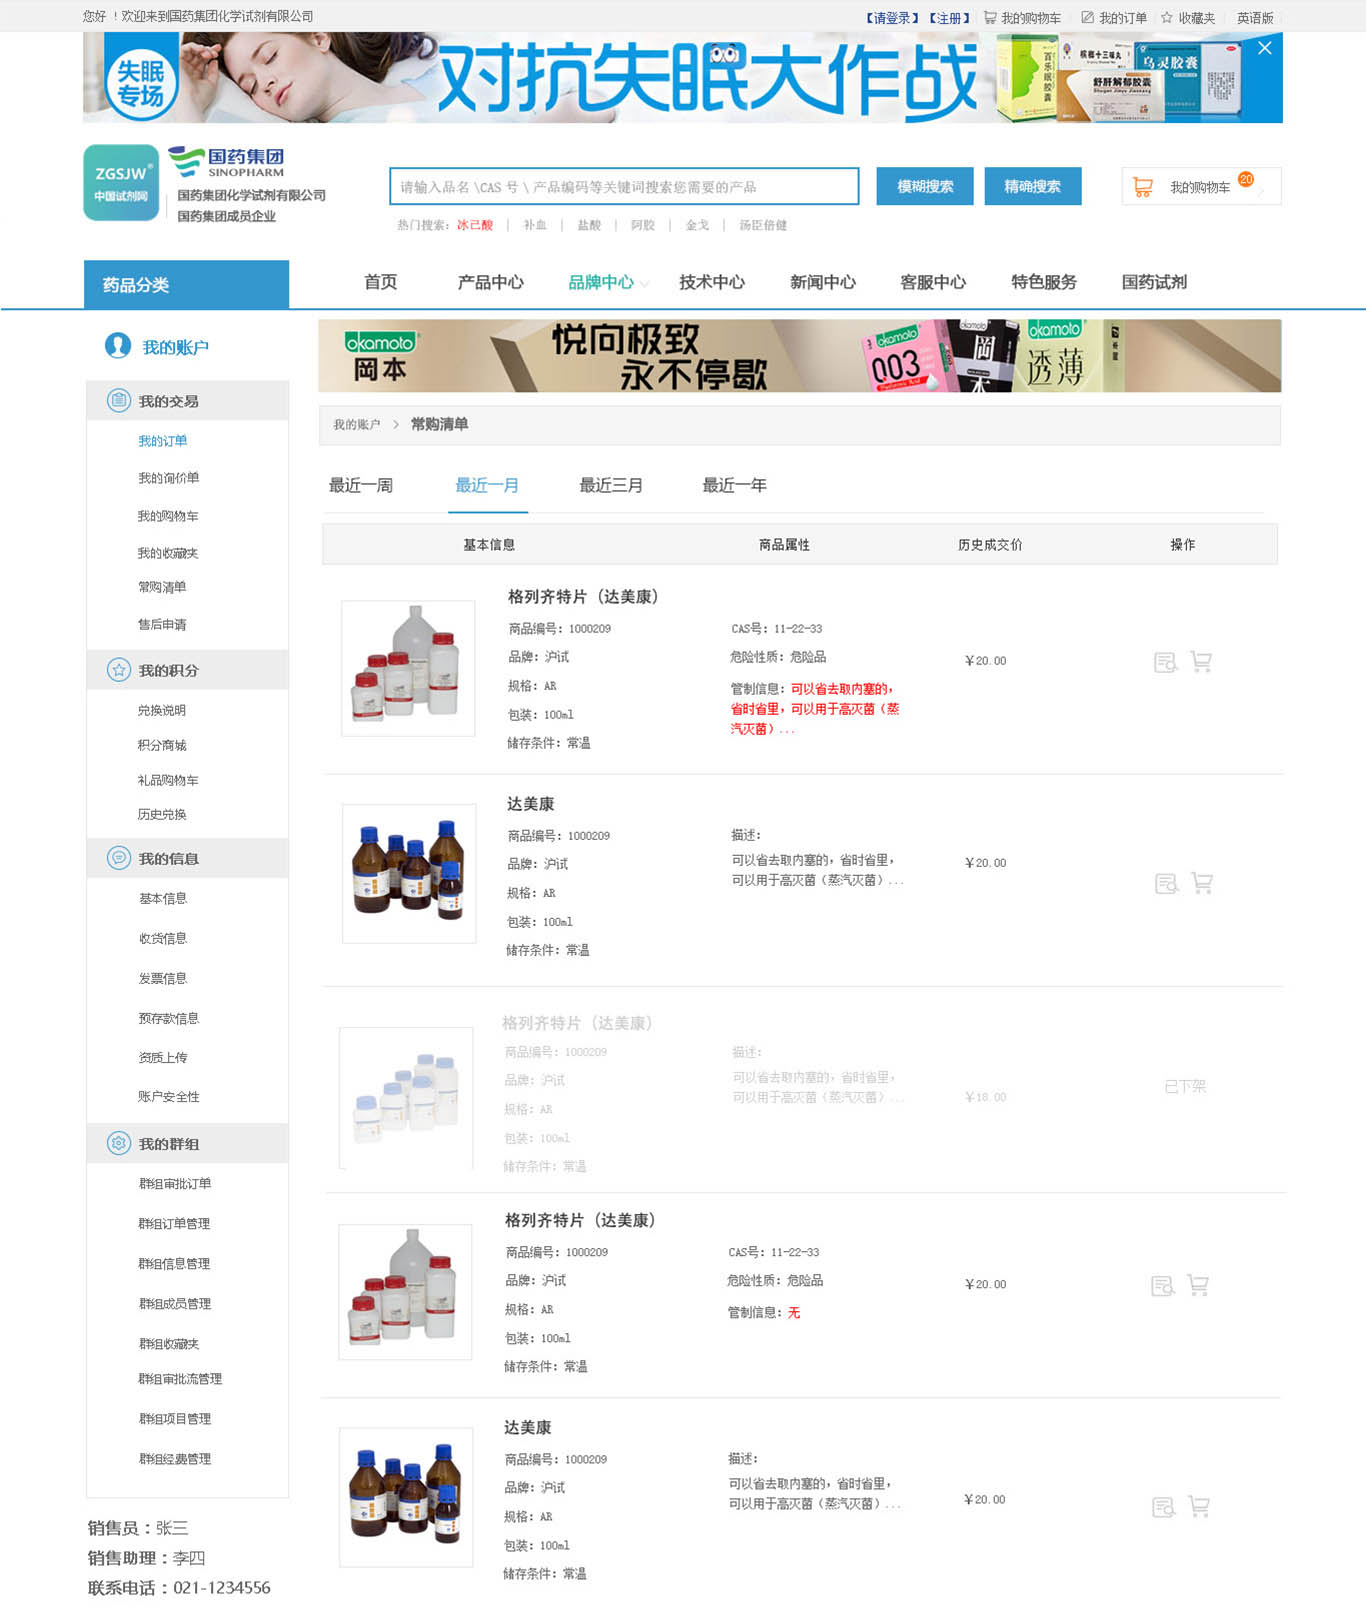Click the 我的订单 icon in top bar
The image size is (1366, 1608).
(1087, 17)
